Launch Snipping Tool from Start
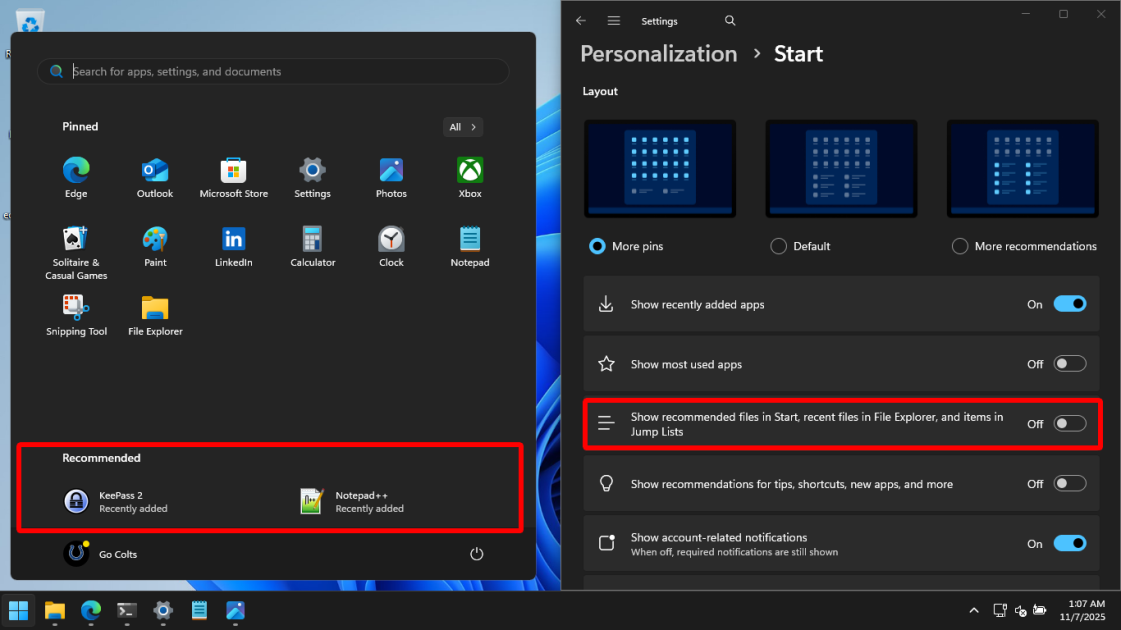 (76, 315)
